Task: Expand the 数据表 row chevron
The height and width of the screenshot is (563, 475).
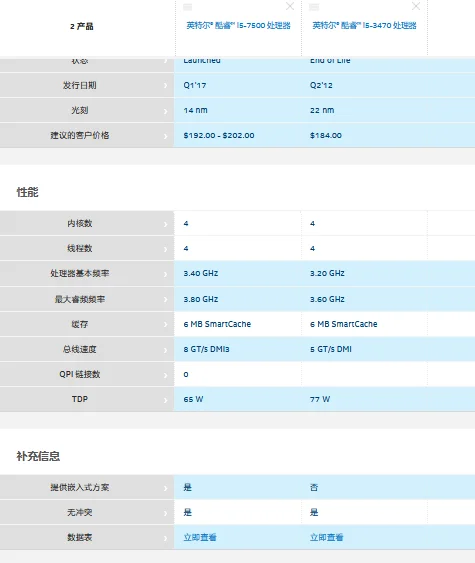Action: (x=166, y=538)
